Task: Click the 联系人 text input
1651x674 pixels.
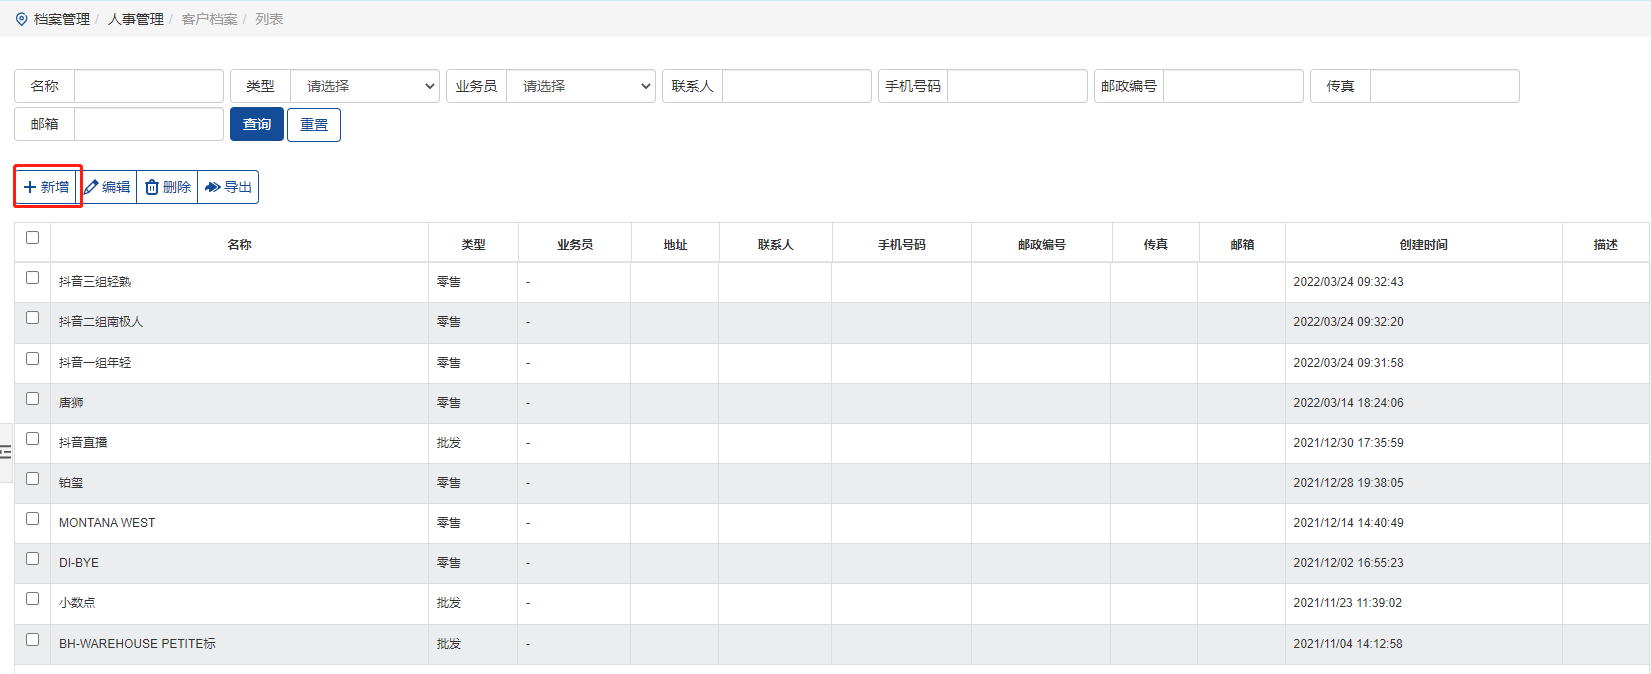Action: (796, 86)
